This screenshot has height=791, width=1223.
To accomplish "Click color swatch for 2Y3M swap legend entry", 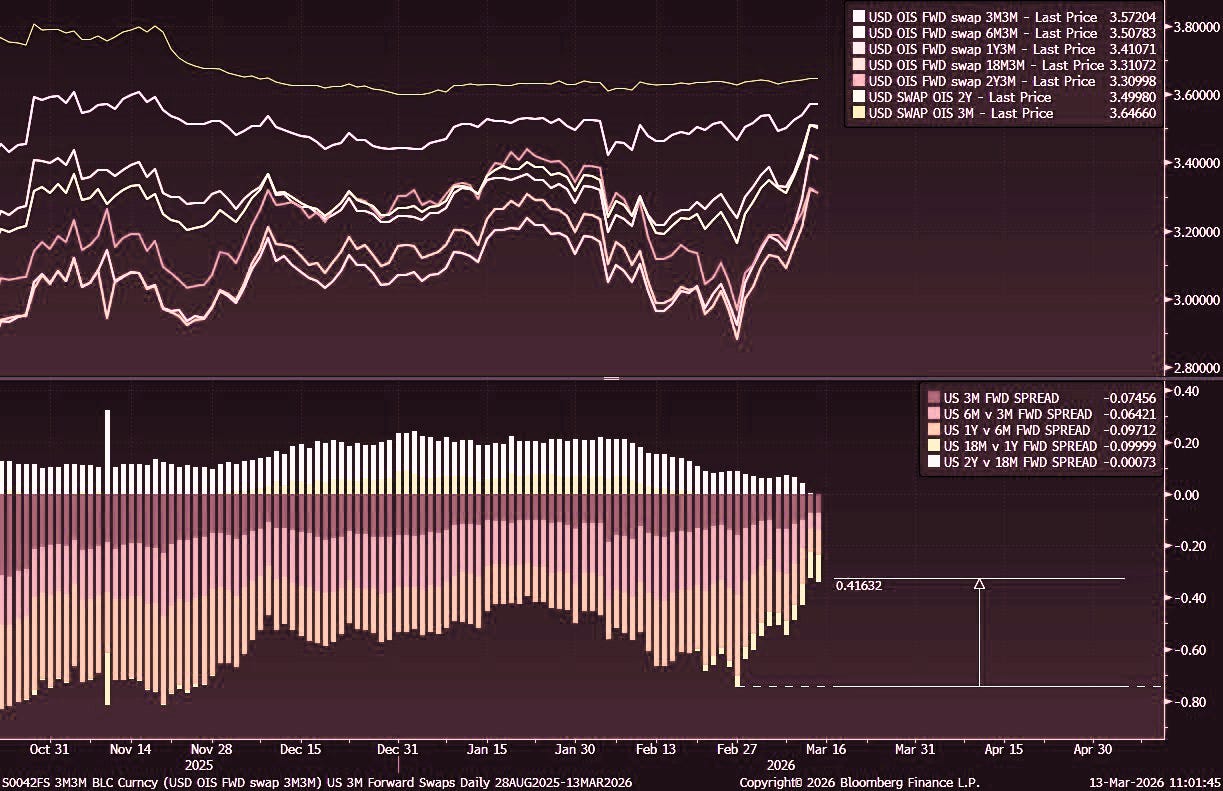I will [858, 81].
